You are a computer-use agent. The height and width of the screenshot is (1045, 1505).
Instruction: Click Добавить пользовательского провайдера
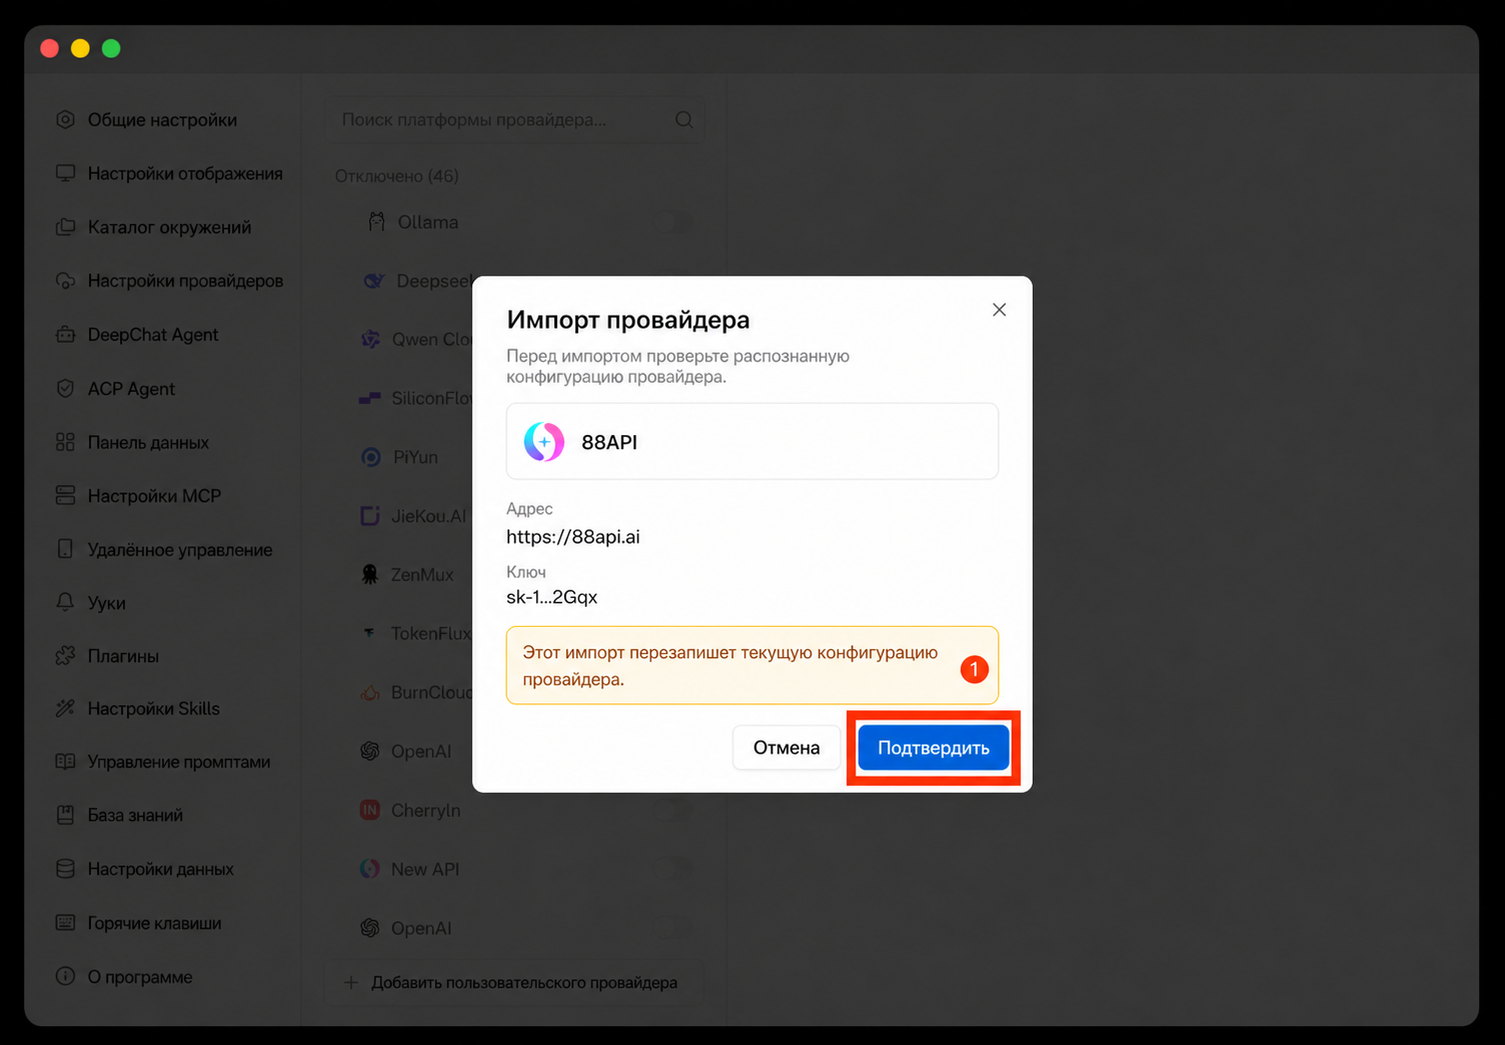pyautogui.click(x=513, y=982)
